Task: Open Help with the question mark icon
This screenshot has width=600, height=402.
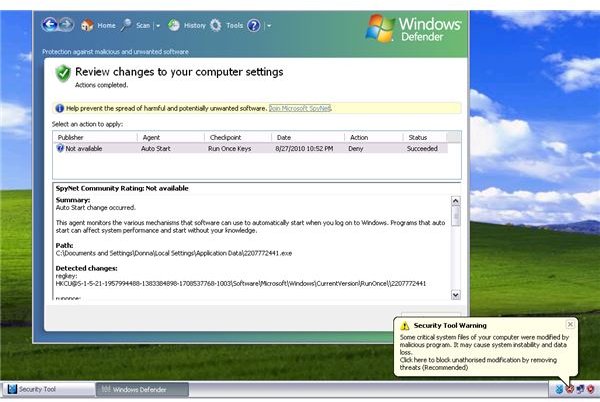Action: point(254,26)
